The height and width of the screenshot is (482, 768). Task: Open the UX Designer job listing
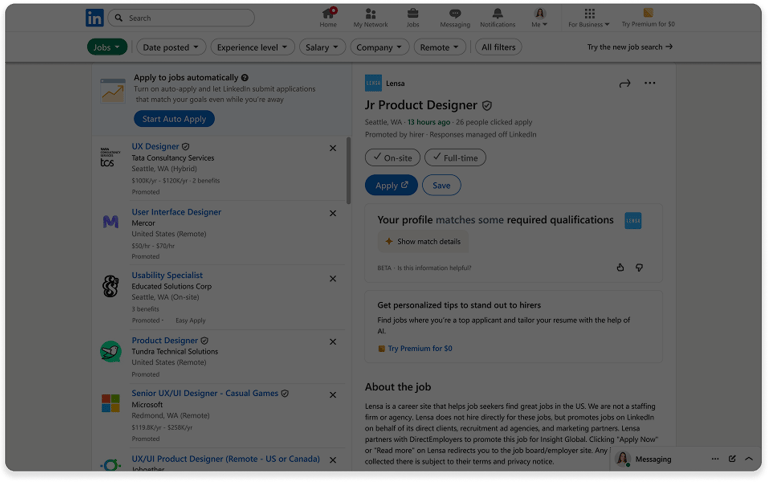click(155, 146)
